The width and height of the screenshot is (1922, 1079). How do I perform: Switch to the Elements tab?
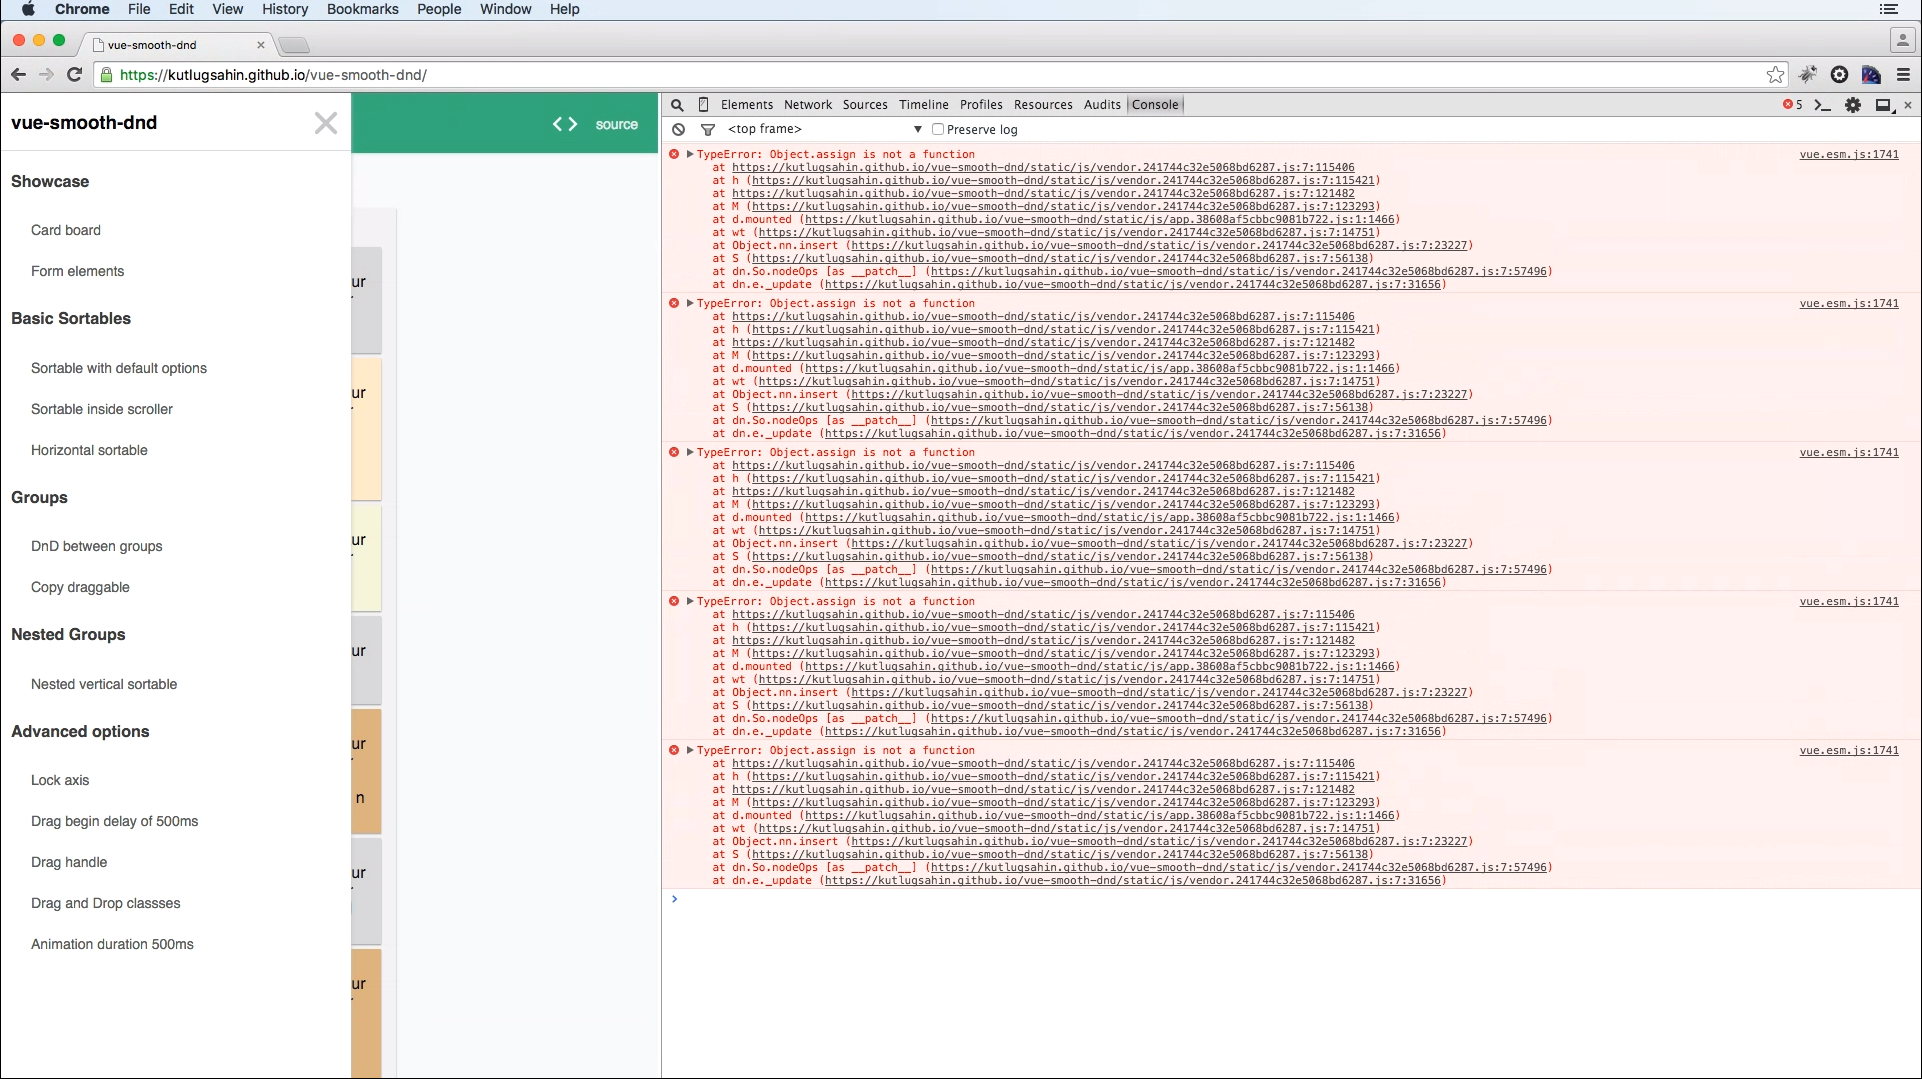(x=746, y=105)
